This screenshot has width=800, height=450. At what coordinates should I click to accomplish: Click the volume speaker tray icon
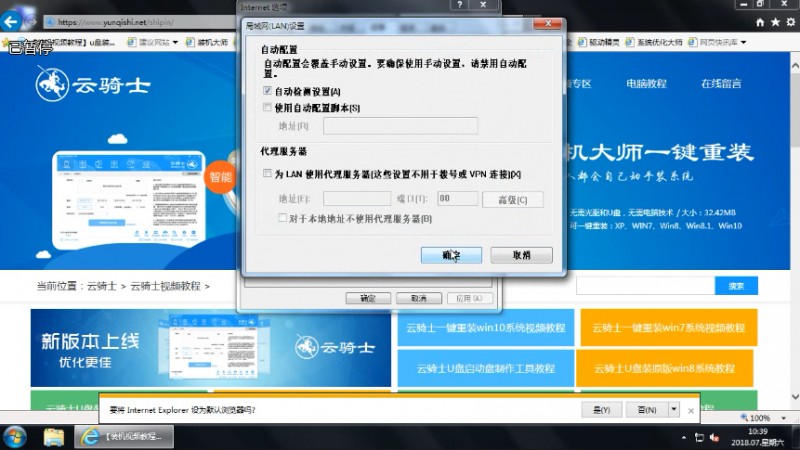coord(715,437)
